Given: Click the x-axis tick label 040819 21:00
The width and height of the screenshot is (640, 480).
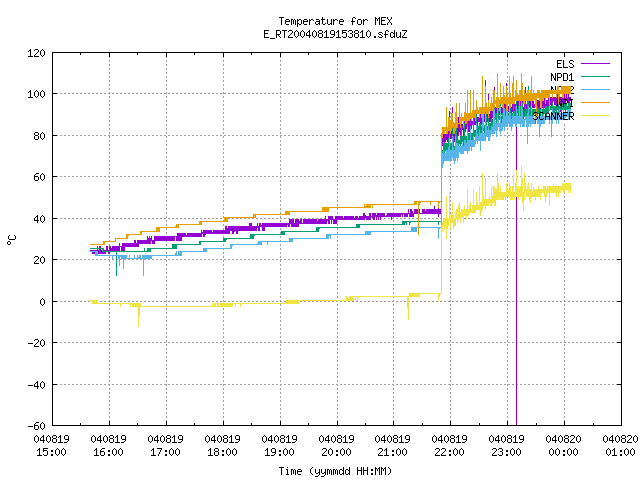Looking at the screenshot, I should pos(393,446).
